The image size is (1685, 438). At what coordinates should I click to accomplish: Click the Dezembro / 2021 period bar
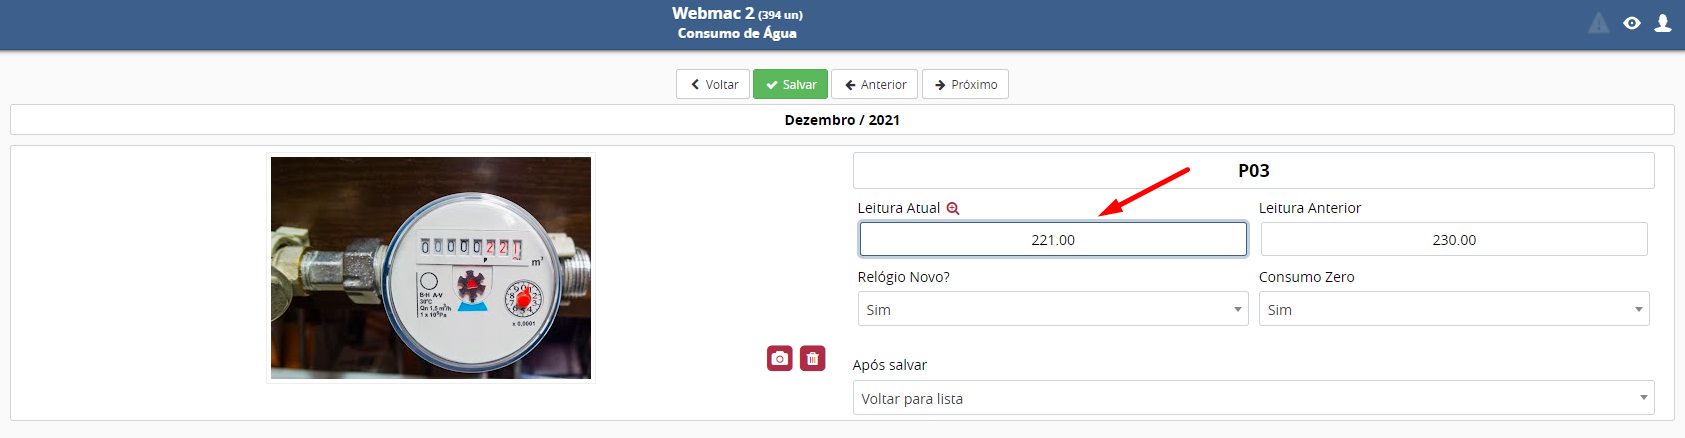click(842, 120)
